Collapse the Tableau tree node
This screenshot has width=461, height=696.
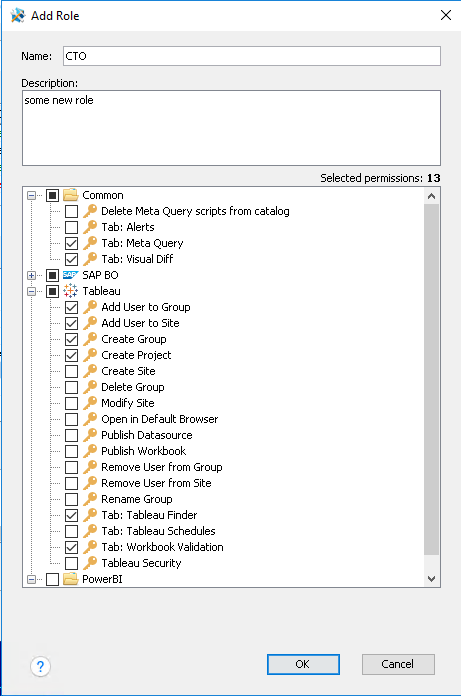[32, 291]
